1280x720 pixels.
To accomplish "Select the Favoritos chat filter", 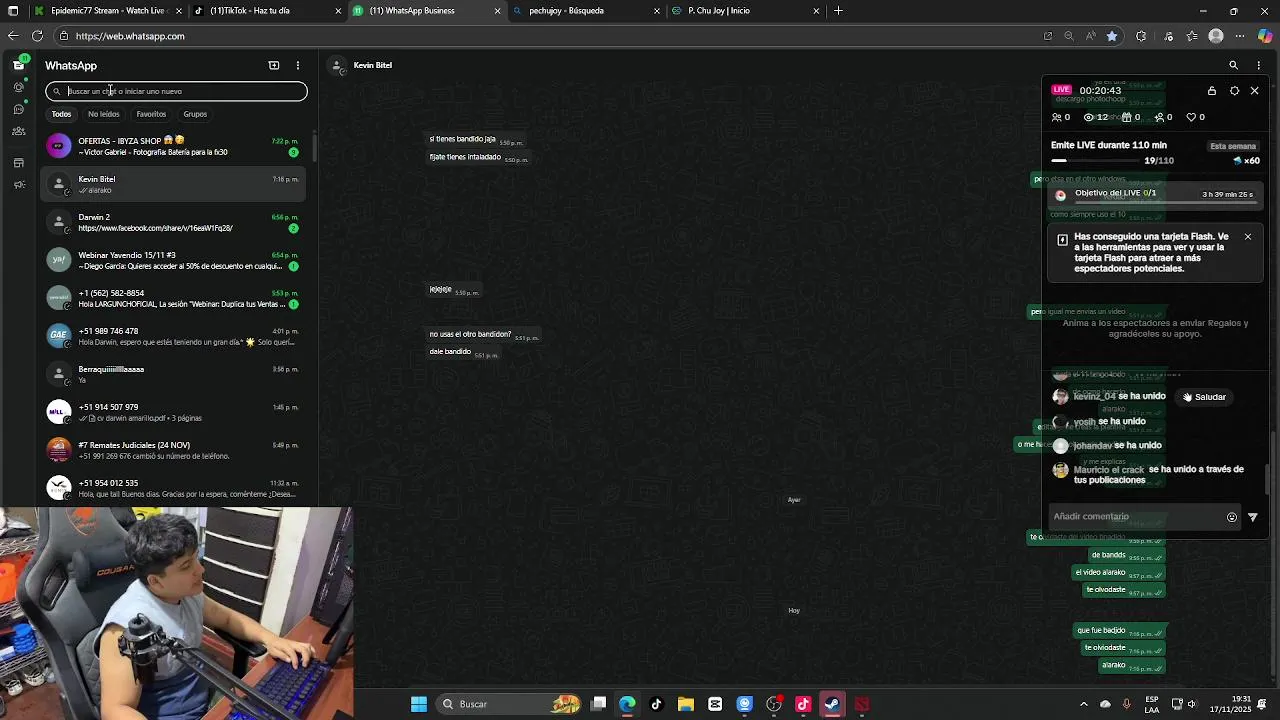I will tap(151, 114).
